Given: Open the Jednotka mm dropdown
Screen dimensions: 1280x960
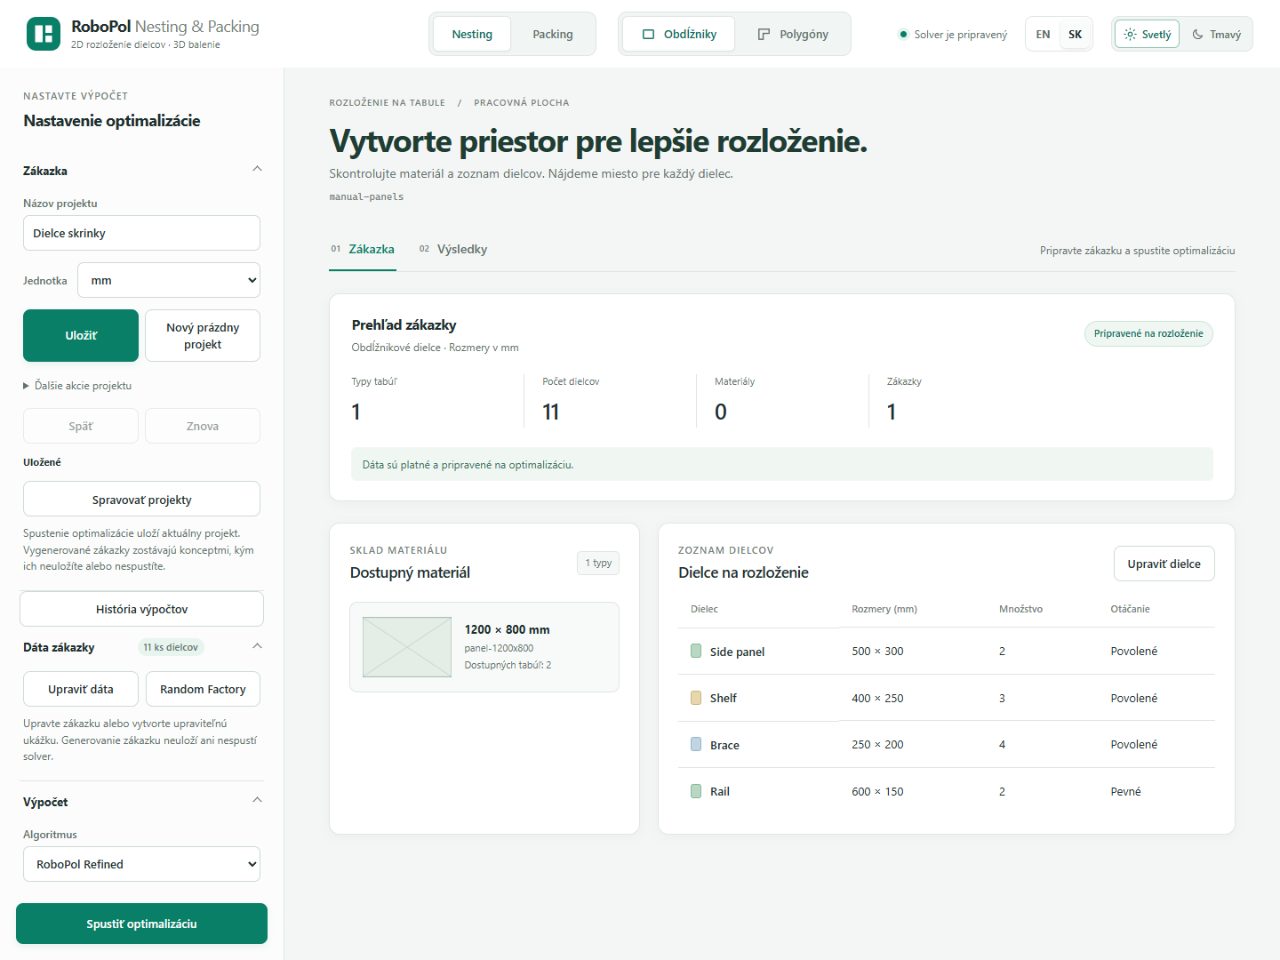Looking at the screenshot, I should pyautogui.click(x=169, y=281).
